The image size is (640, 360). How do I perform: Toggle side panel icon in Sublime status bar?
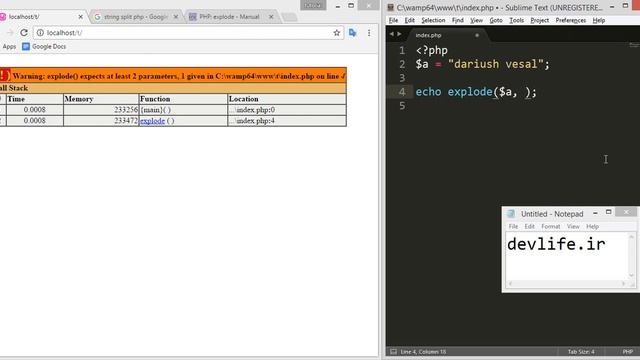393,351
